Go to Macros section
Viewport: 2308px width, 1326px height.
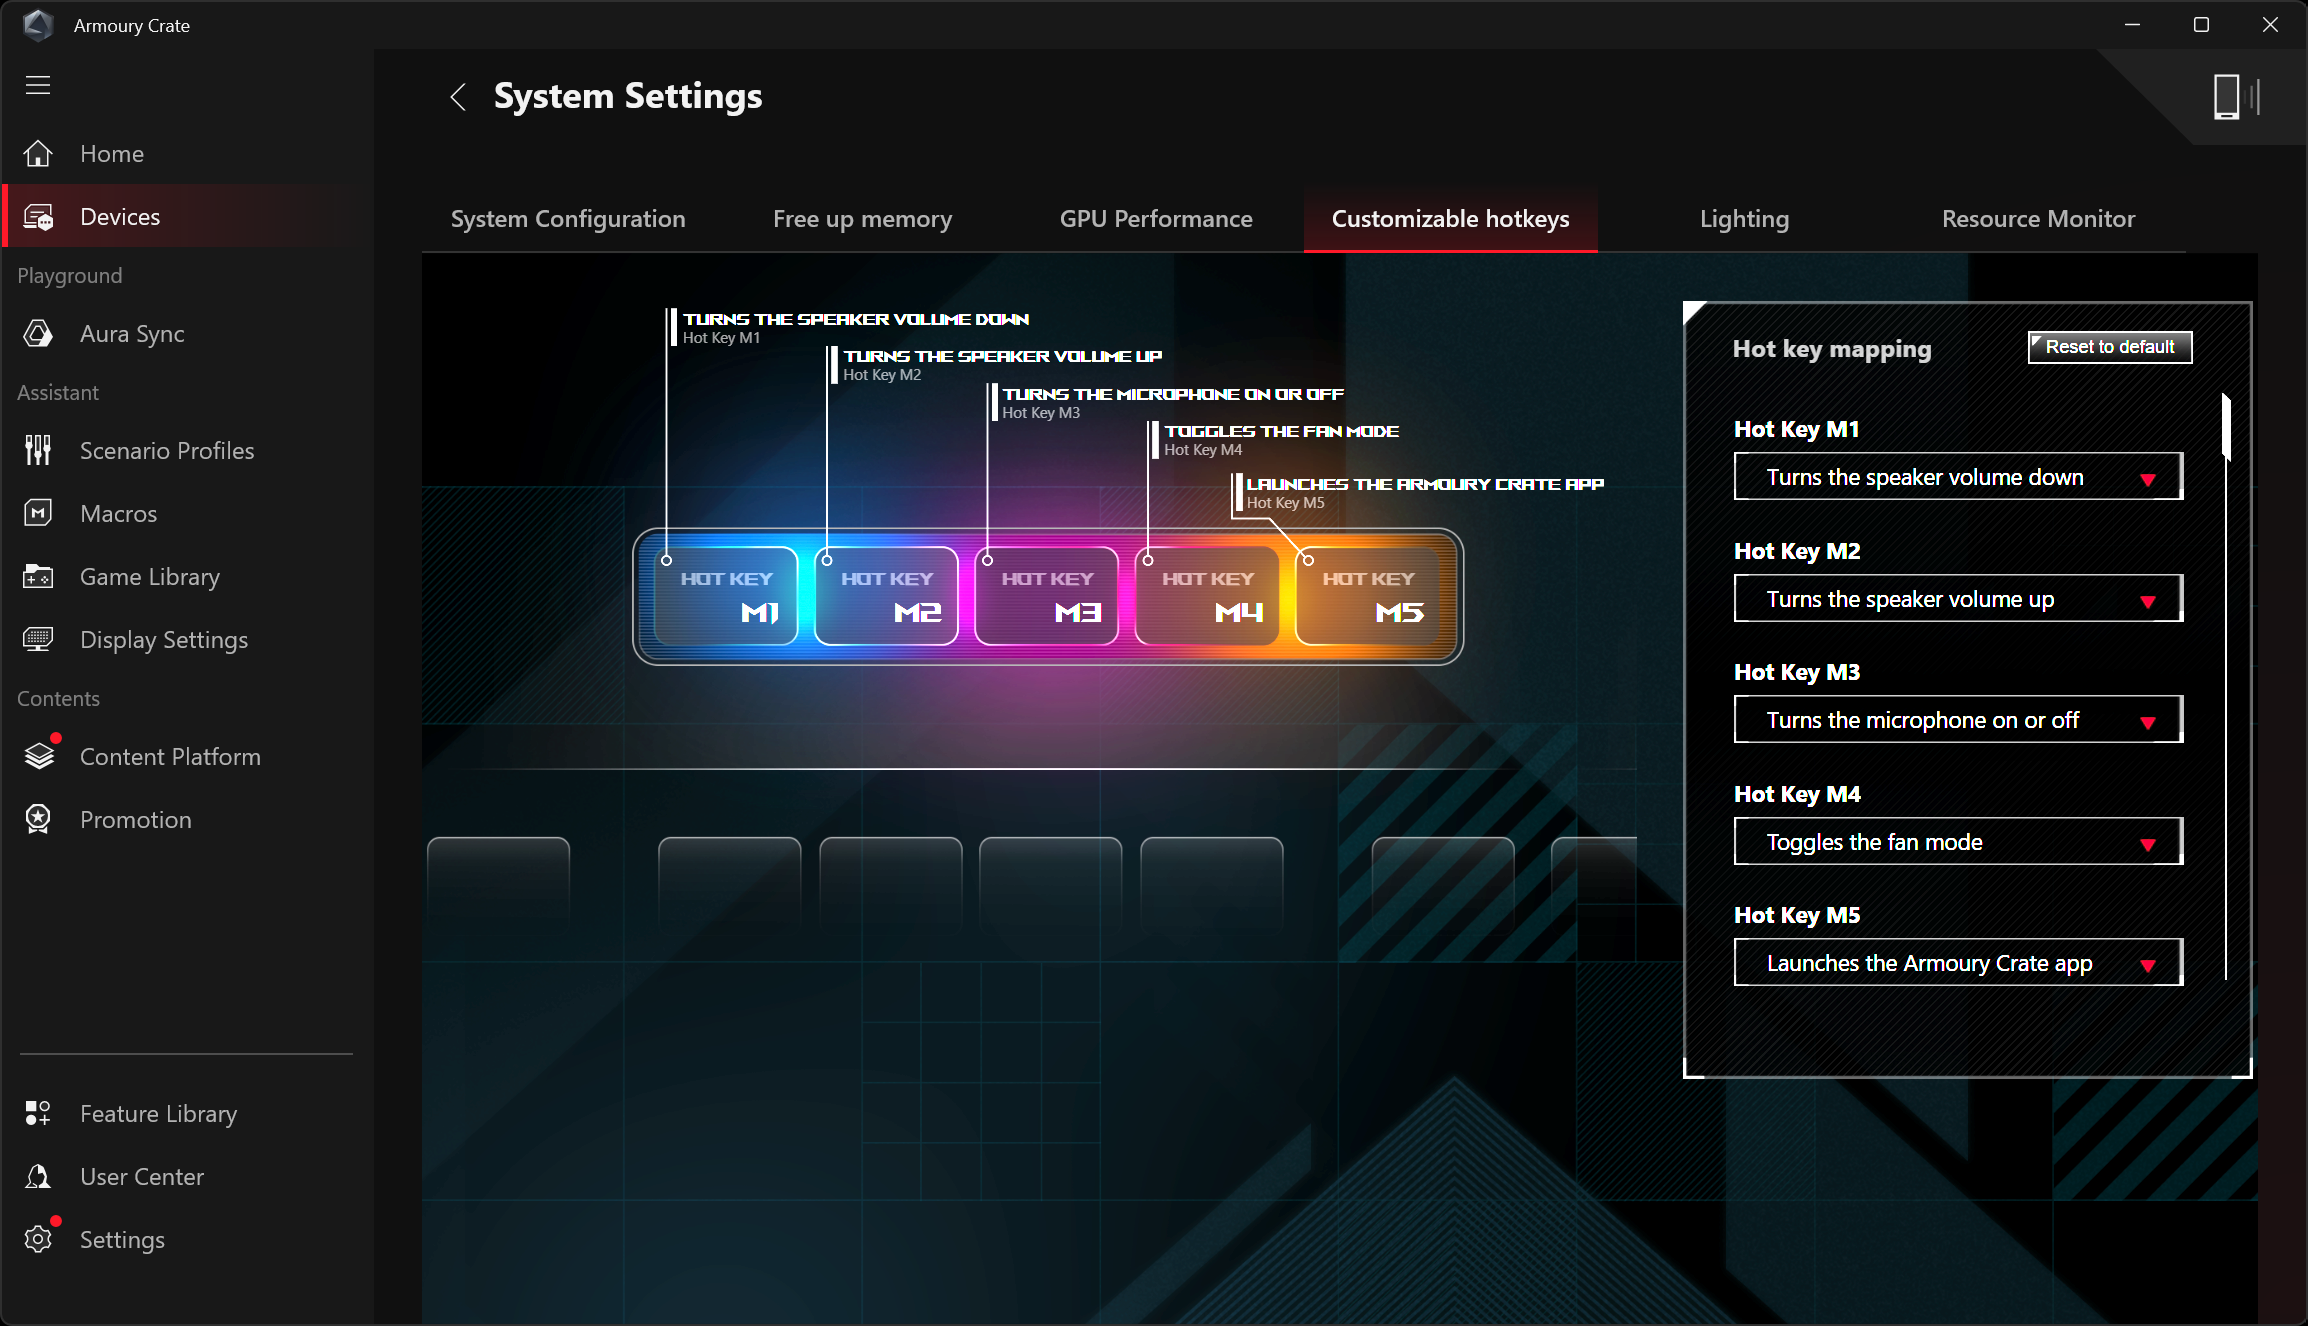click(x=118, y=514)
